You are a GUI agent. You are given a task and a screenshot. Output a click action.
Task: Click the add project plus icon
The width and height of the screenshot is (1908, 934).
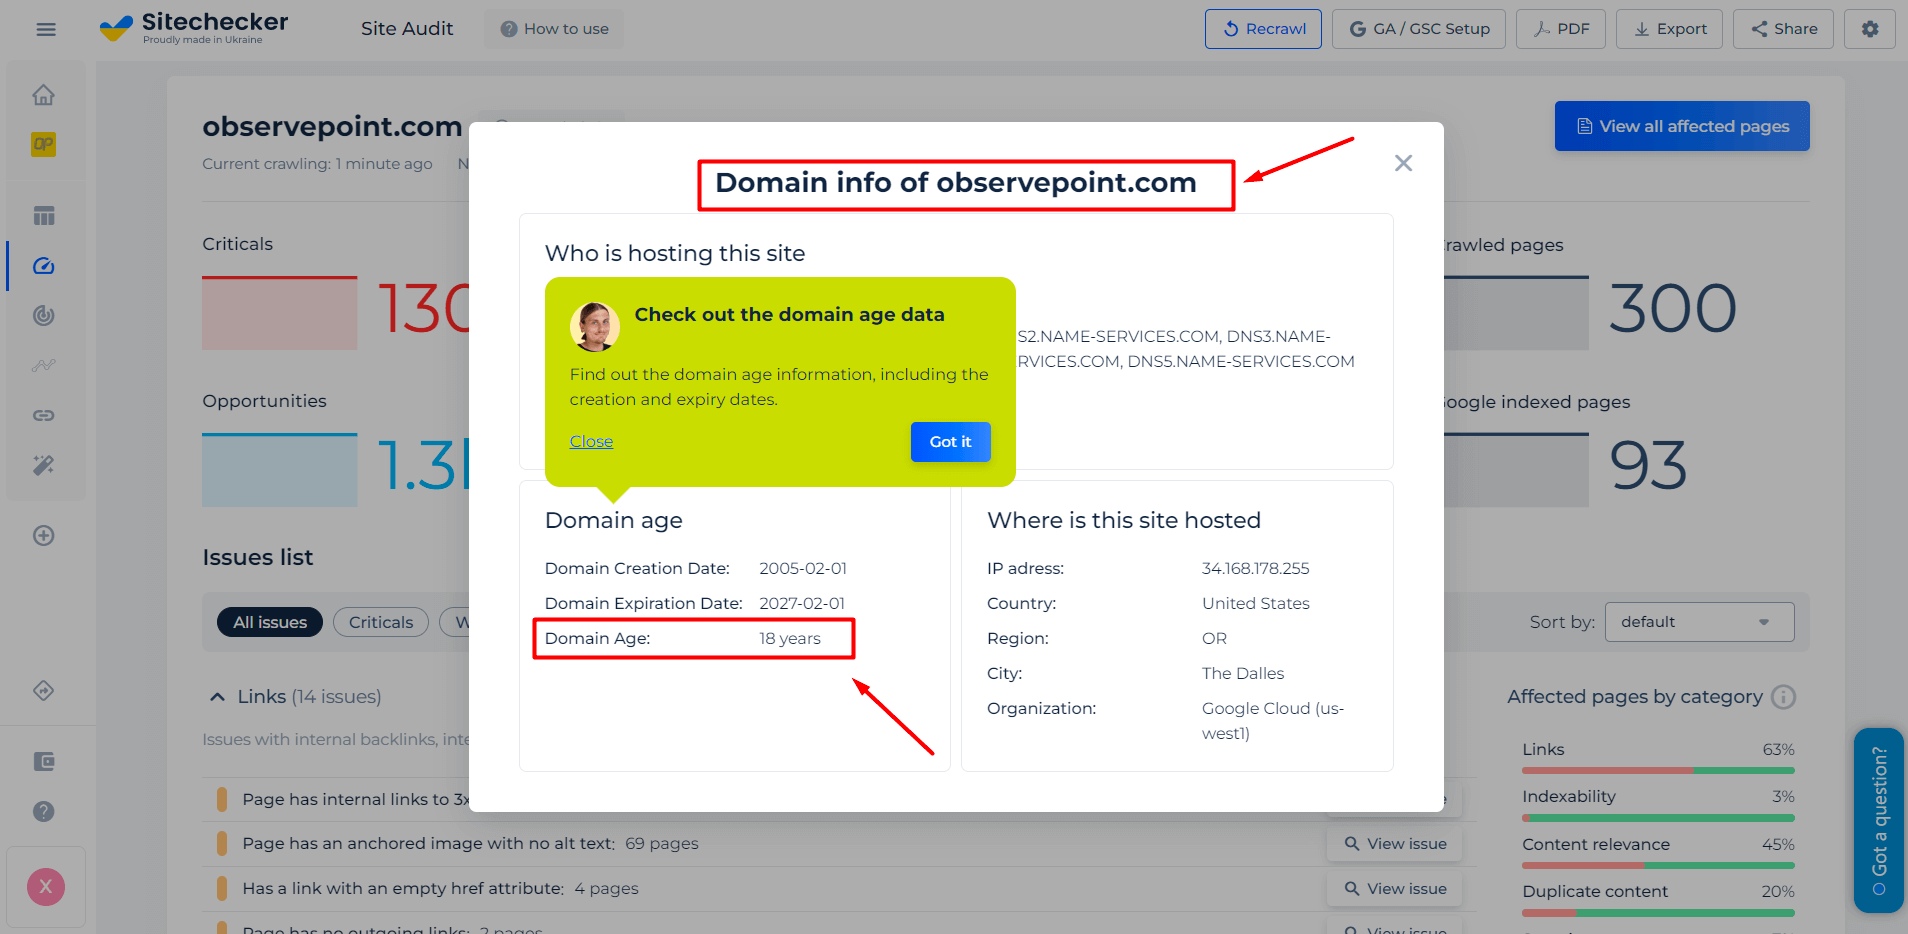[x=43, y=535]
